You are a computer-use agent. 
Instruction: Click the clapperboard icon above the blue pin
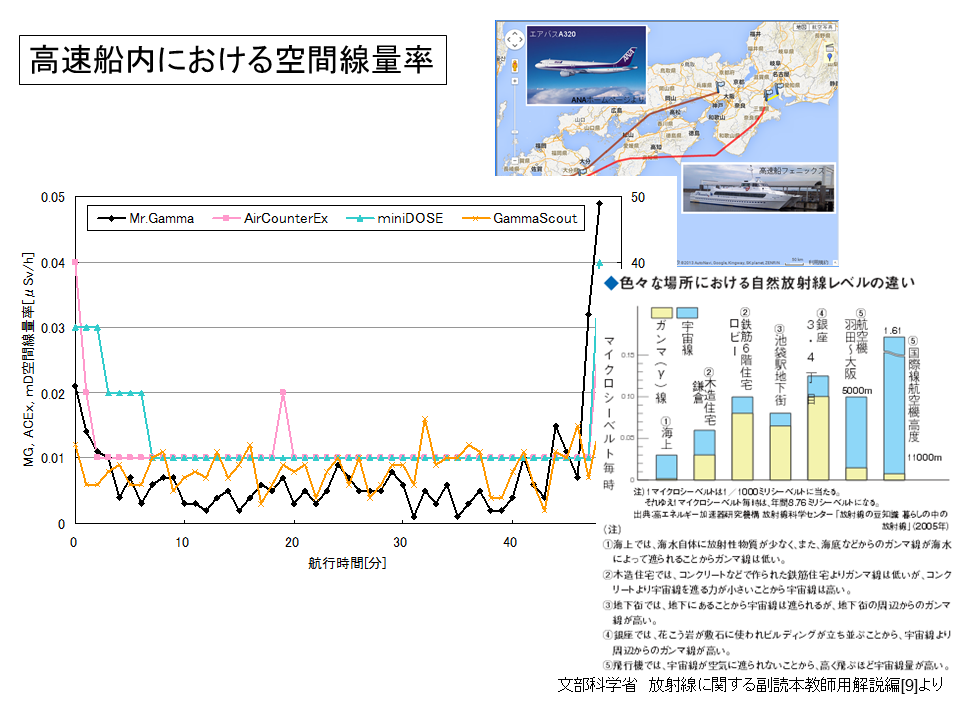click(830, 47)
